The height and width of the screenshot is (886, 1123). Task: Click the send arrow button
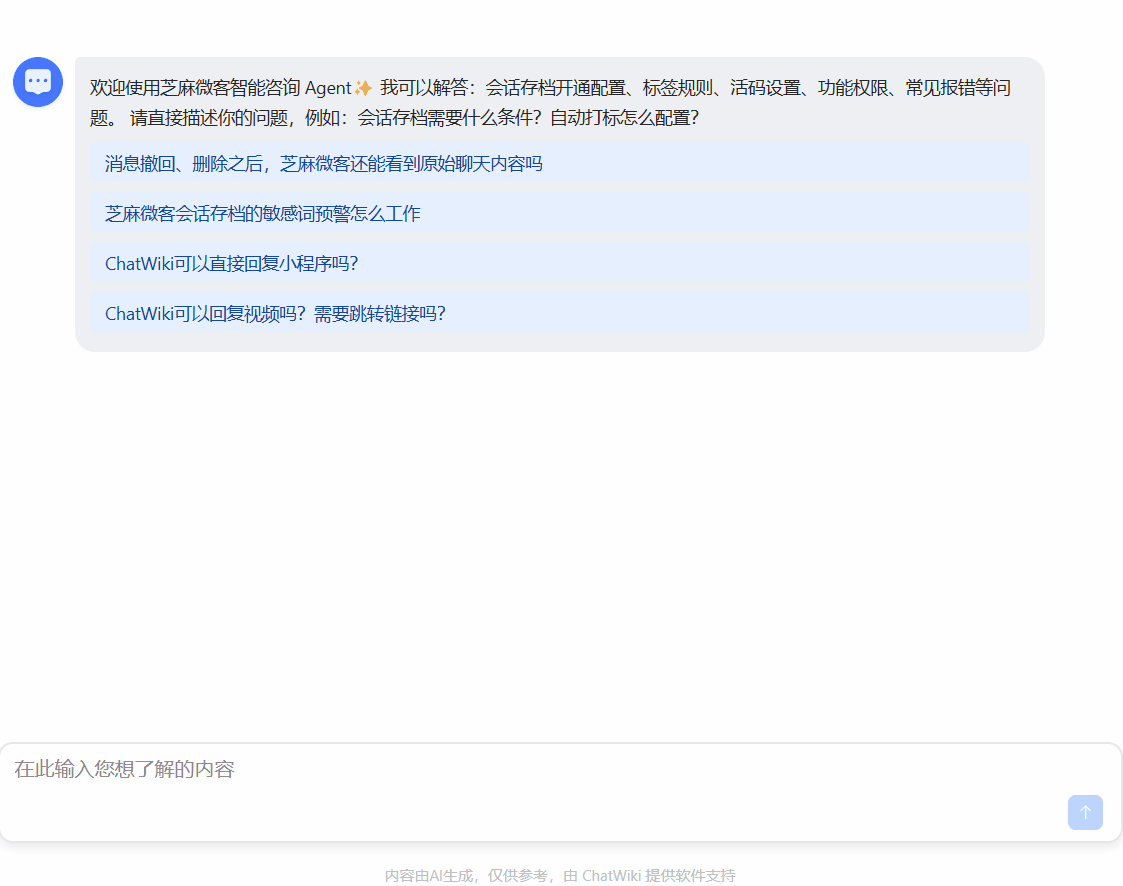pyautogui.click(x=1085, y=812)
